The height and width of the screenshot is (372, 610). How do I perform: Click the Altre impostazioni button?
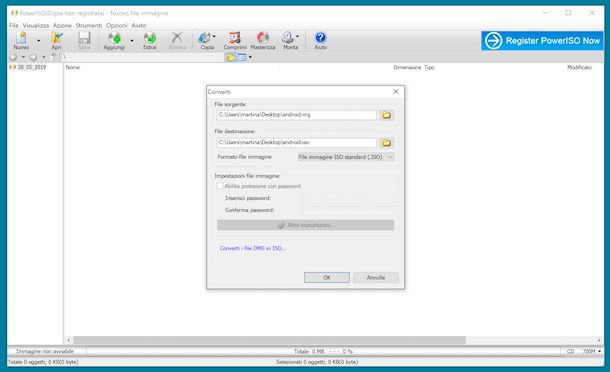pyautogui.click(x=305, y=225)
